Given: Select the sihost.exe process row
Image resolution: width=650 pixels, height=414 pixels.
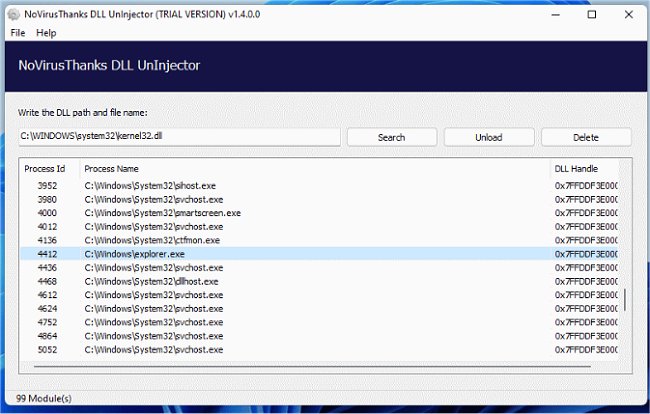Looking at the screenshot, I should point(319,186).
